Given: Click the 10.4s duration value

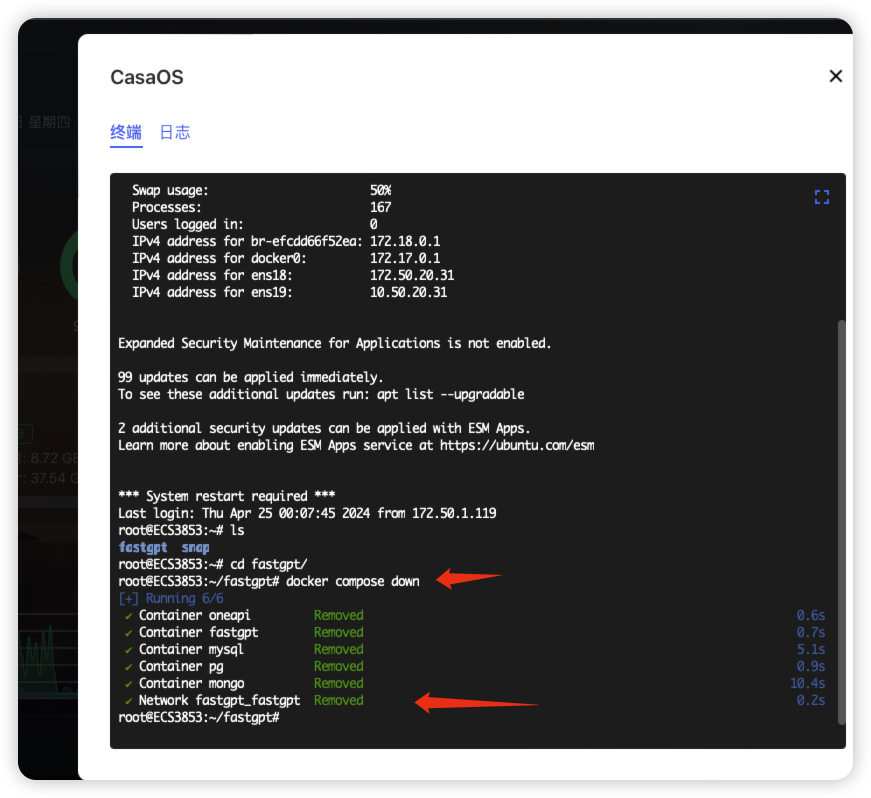Looking at the screenshot, I should (x=808, y=684).
